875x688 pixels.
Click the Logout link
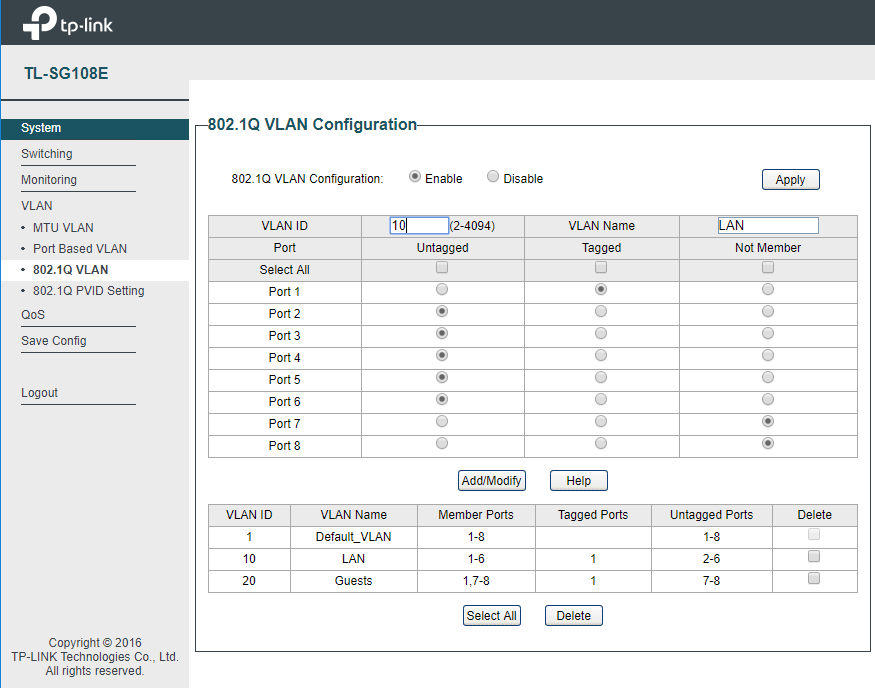click(40, 393)
